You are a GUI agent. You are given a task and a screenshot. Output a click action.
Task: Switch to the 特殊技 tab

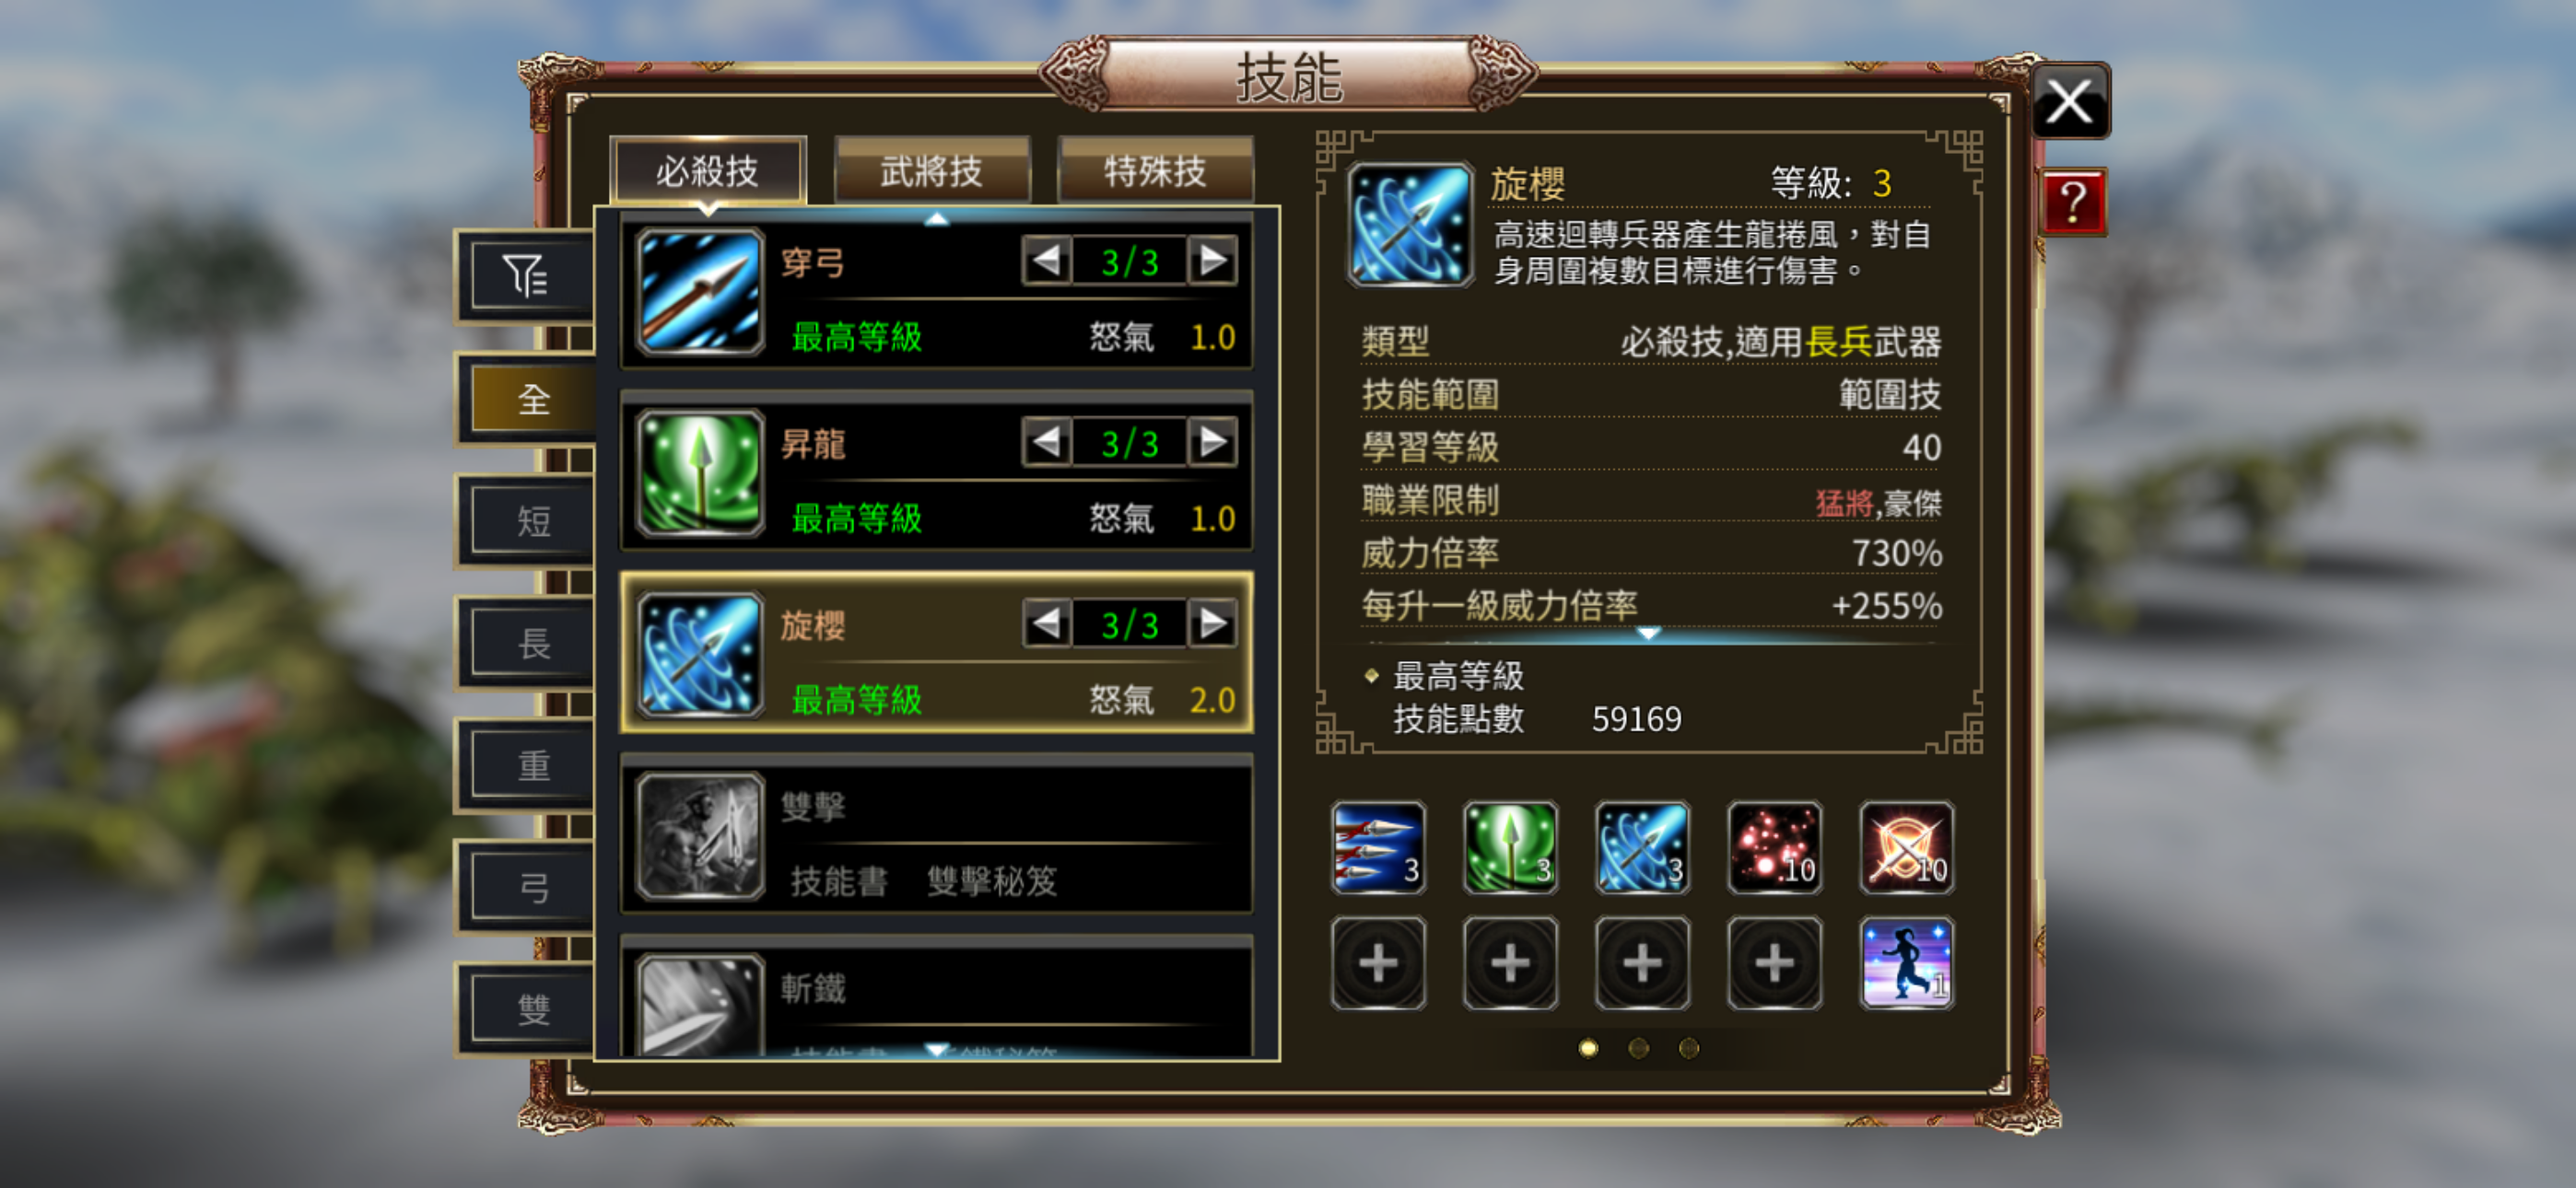[x=1155, y=171]
